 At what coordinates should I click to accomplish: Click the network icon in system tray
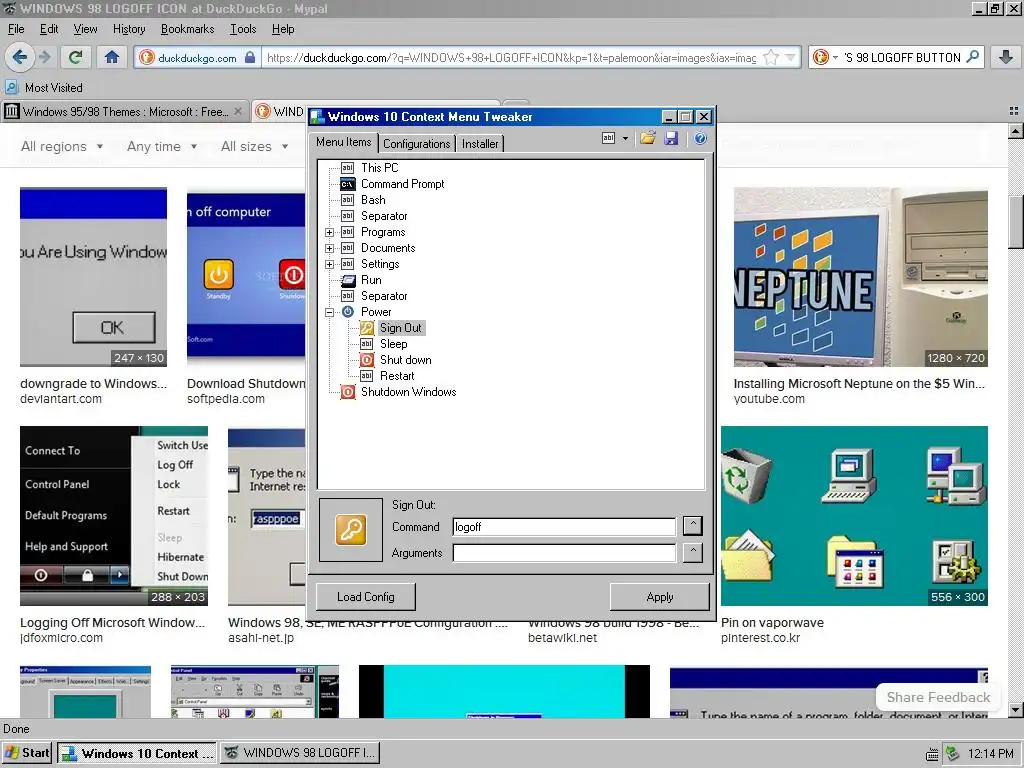[953, 754]
